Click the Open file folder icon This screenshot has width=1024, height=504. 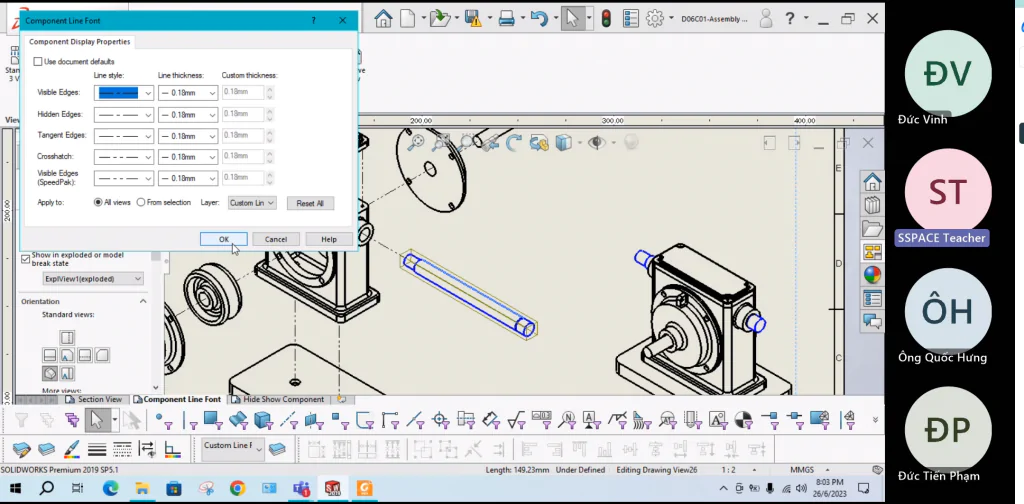click(440, 18)
